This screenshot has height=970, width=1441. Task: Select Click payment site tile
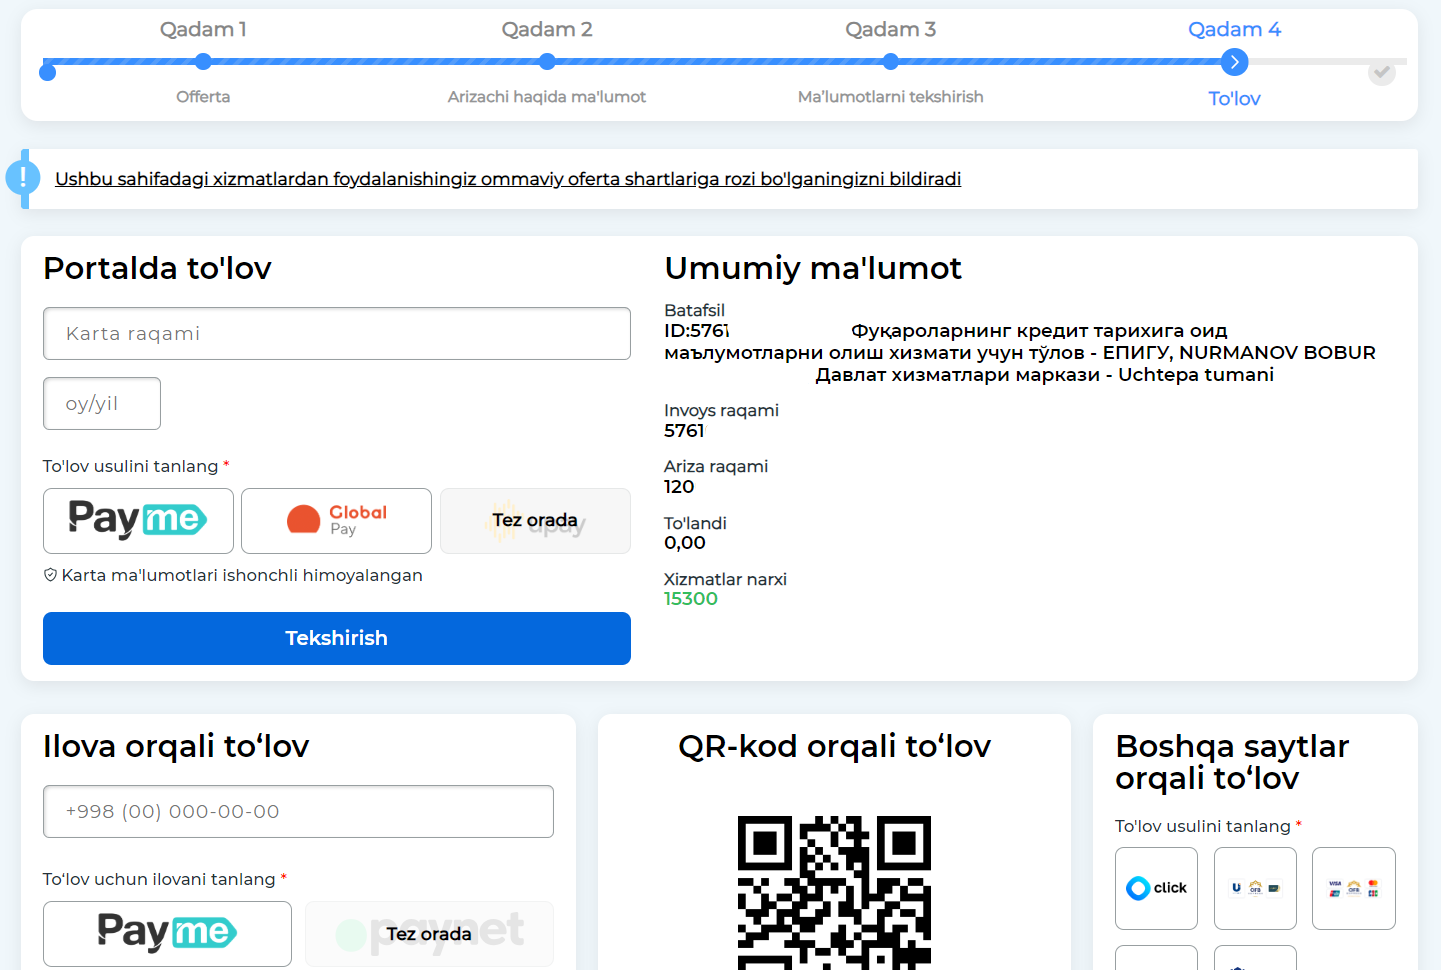[x=1156, y=888]
